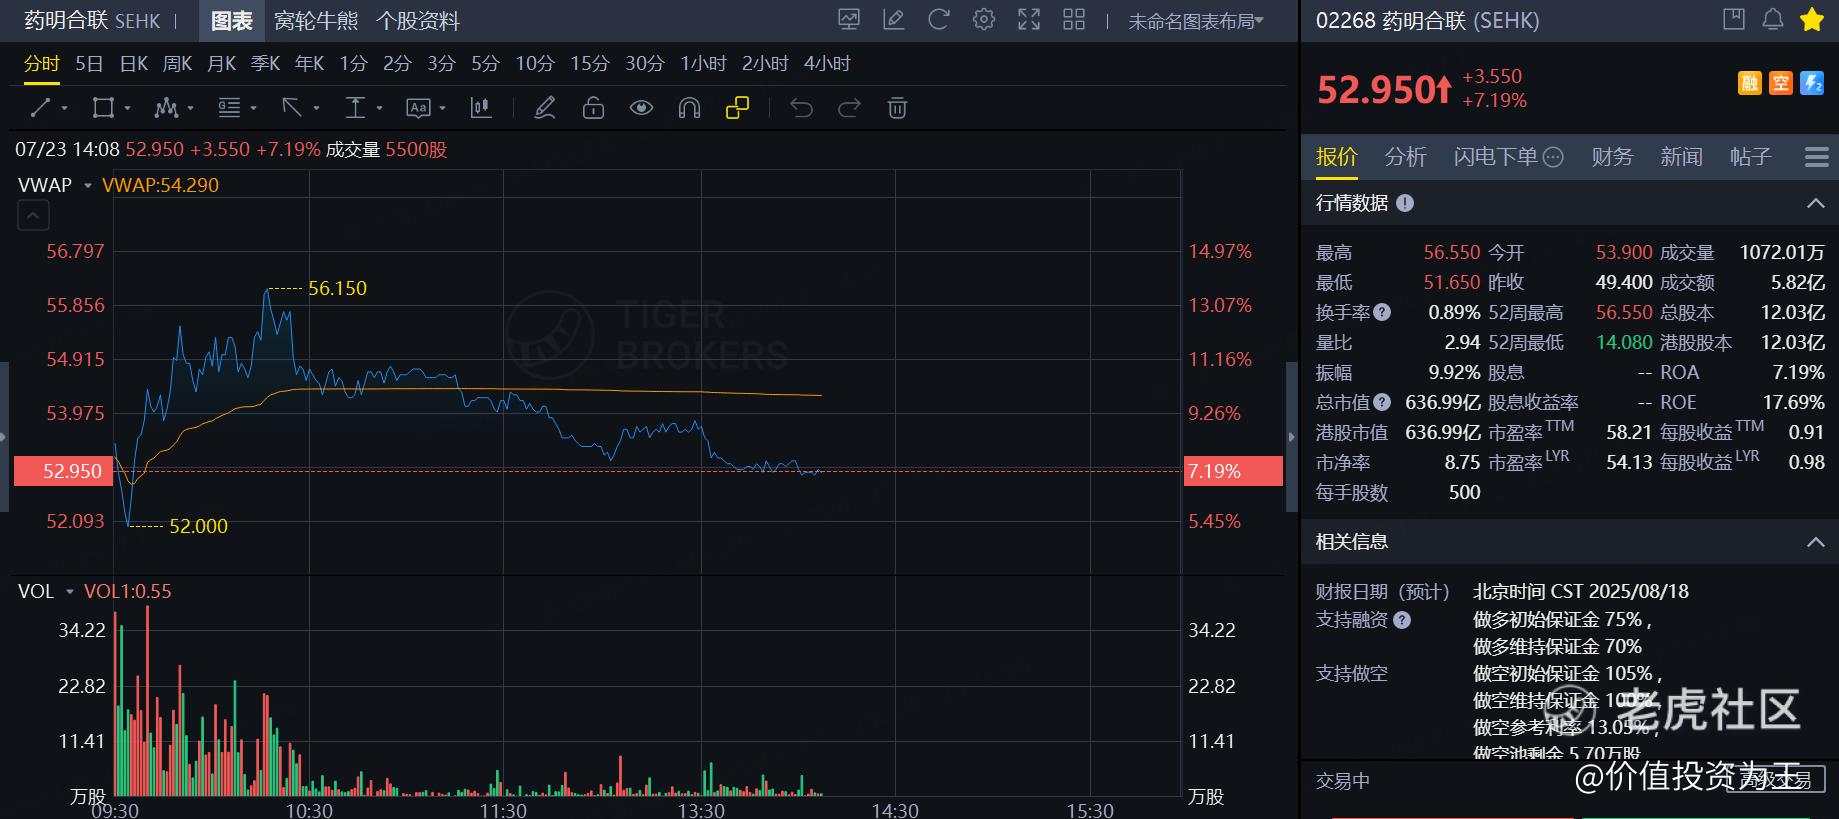
Task: Open the 帖子 tab
Action: (1750, 157)
